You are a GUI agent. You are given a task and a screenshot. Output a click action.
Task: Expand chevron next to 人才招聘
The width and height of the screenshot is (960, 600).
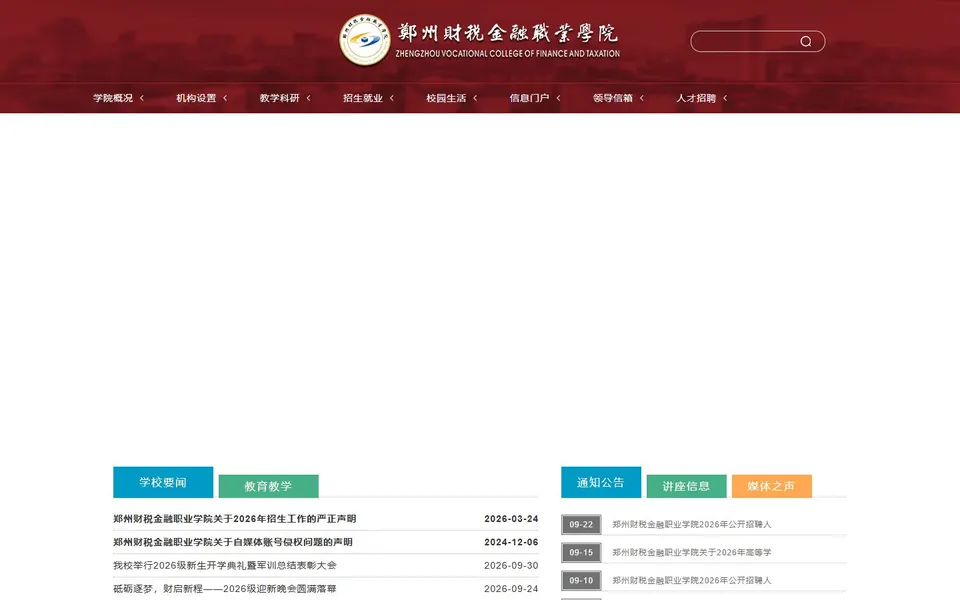(x=725, y=98)
